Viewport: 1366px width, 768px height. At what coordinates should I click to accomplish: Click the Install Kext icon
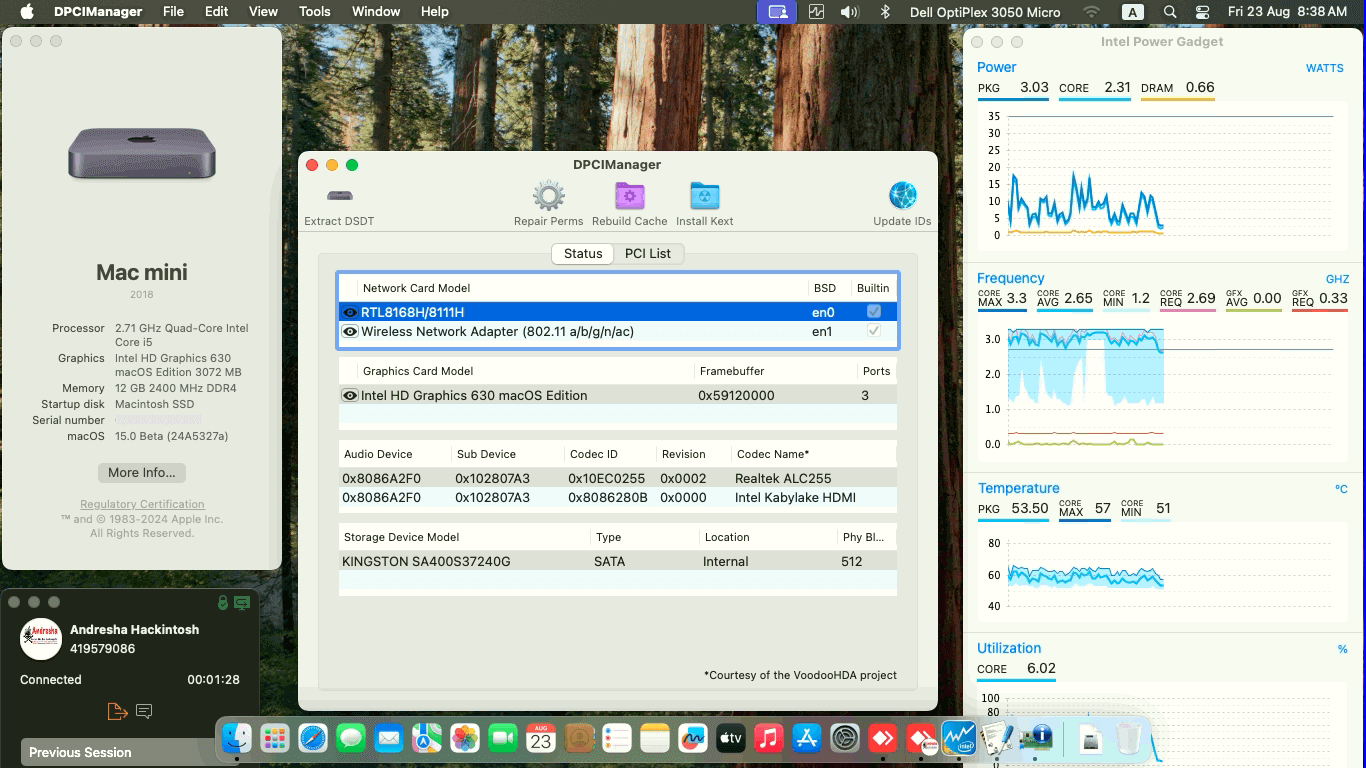click(x=704, y=197)
